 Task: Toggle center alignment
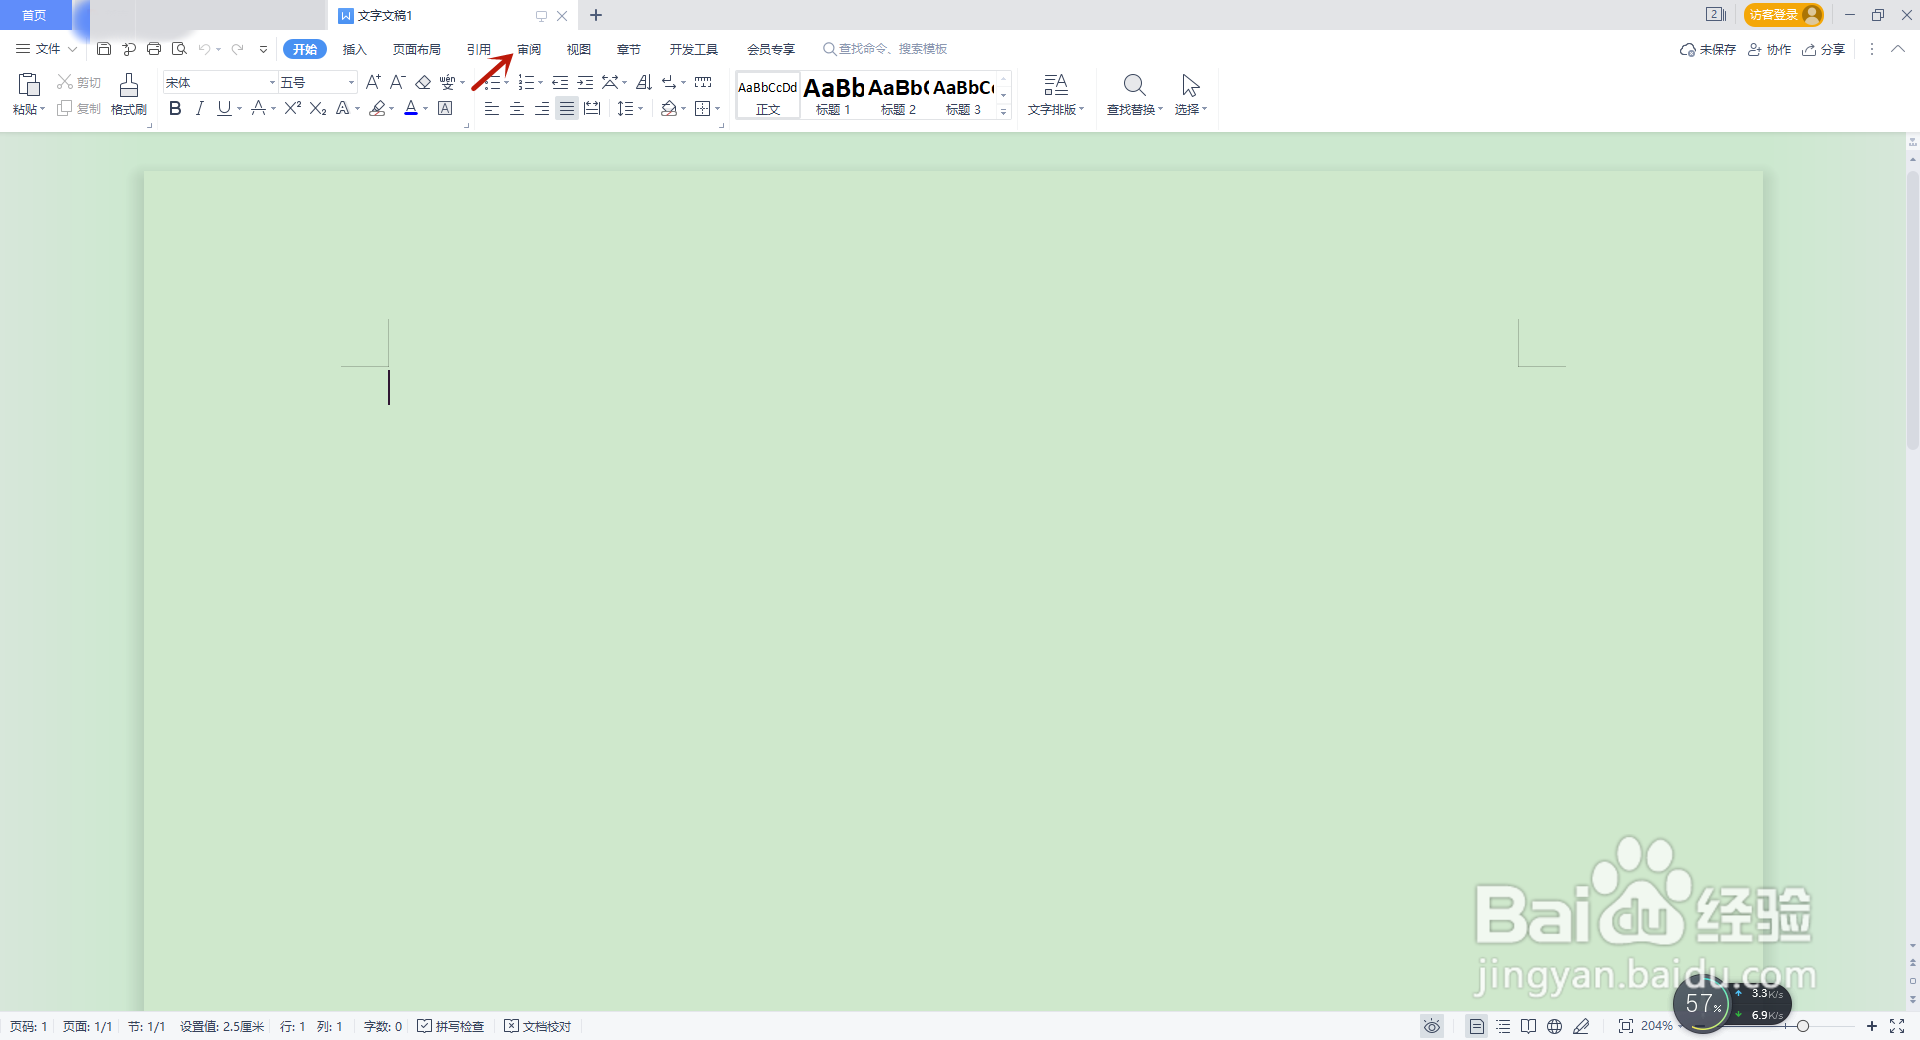[x=517, y=108]
